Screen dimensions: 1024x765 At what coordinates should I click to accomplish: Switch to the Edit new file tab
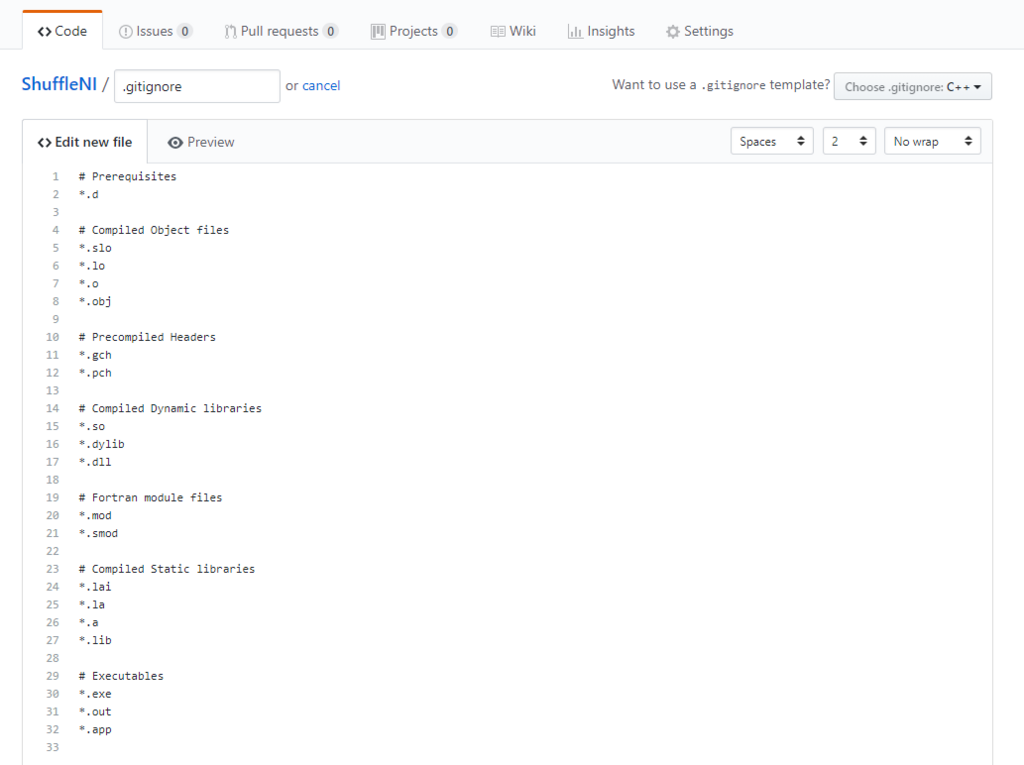click(85, 142)
